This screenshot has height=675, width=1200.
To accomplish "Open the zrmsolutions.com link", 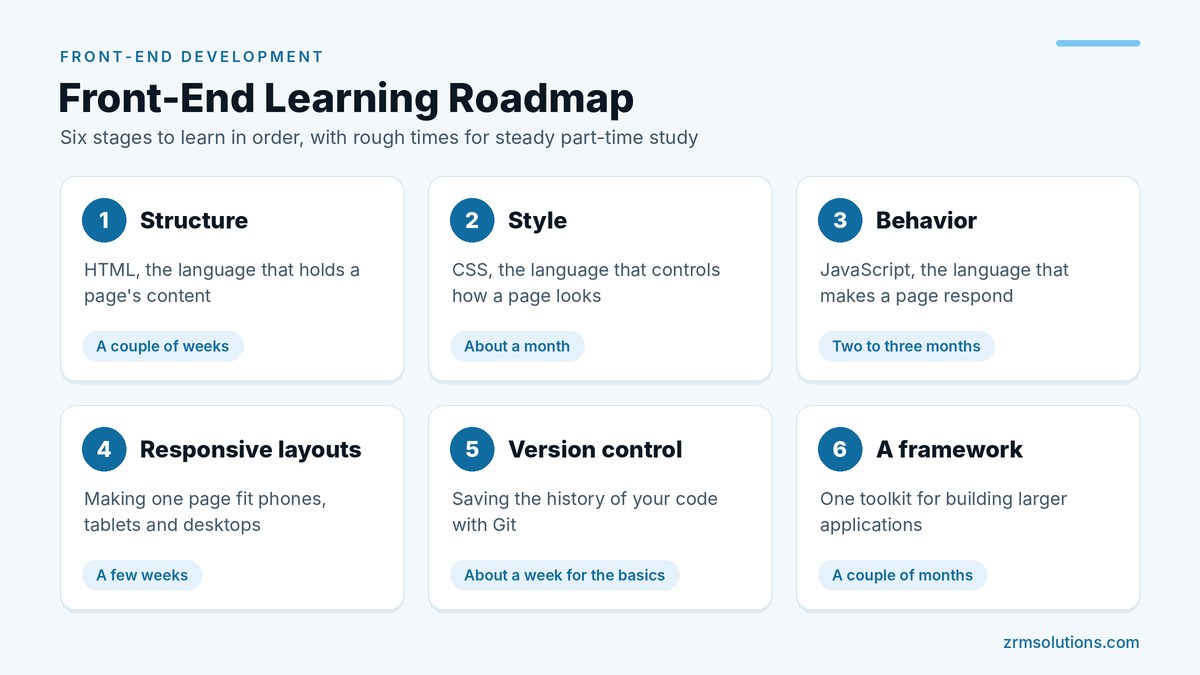I will pos(1071,642).
